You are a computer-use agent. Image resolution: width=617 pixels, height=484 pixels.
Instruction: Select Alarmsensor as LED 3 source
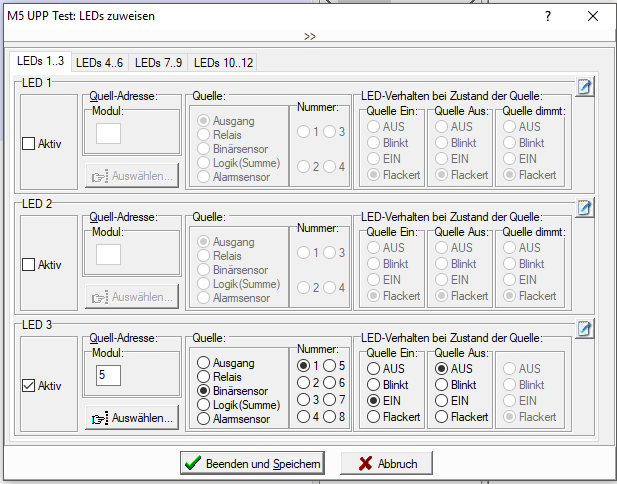pyautogui.click(x=203, y=419)
